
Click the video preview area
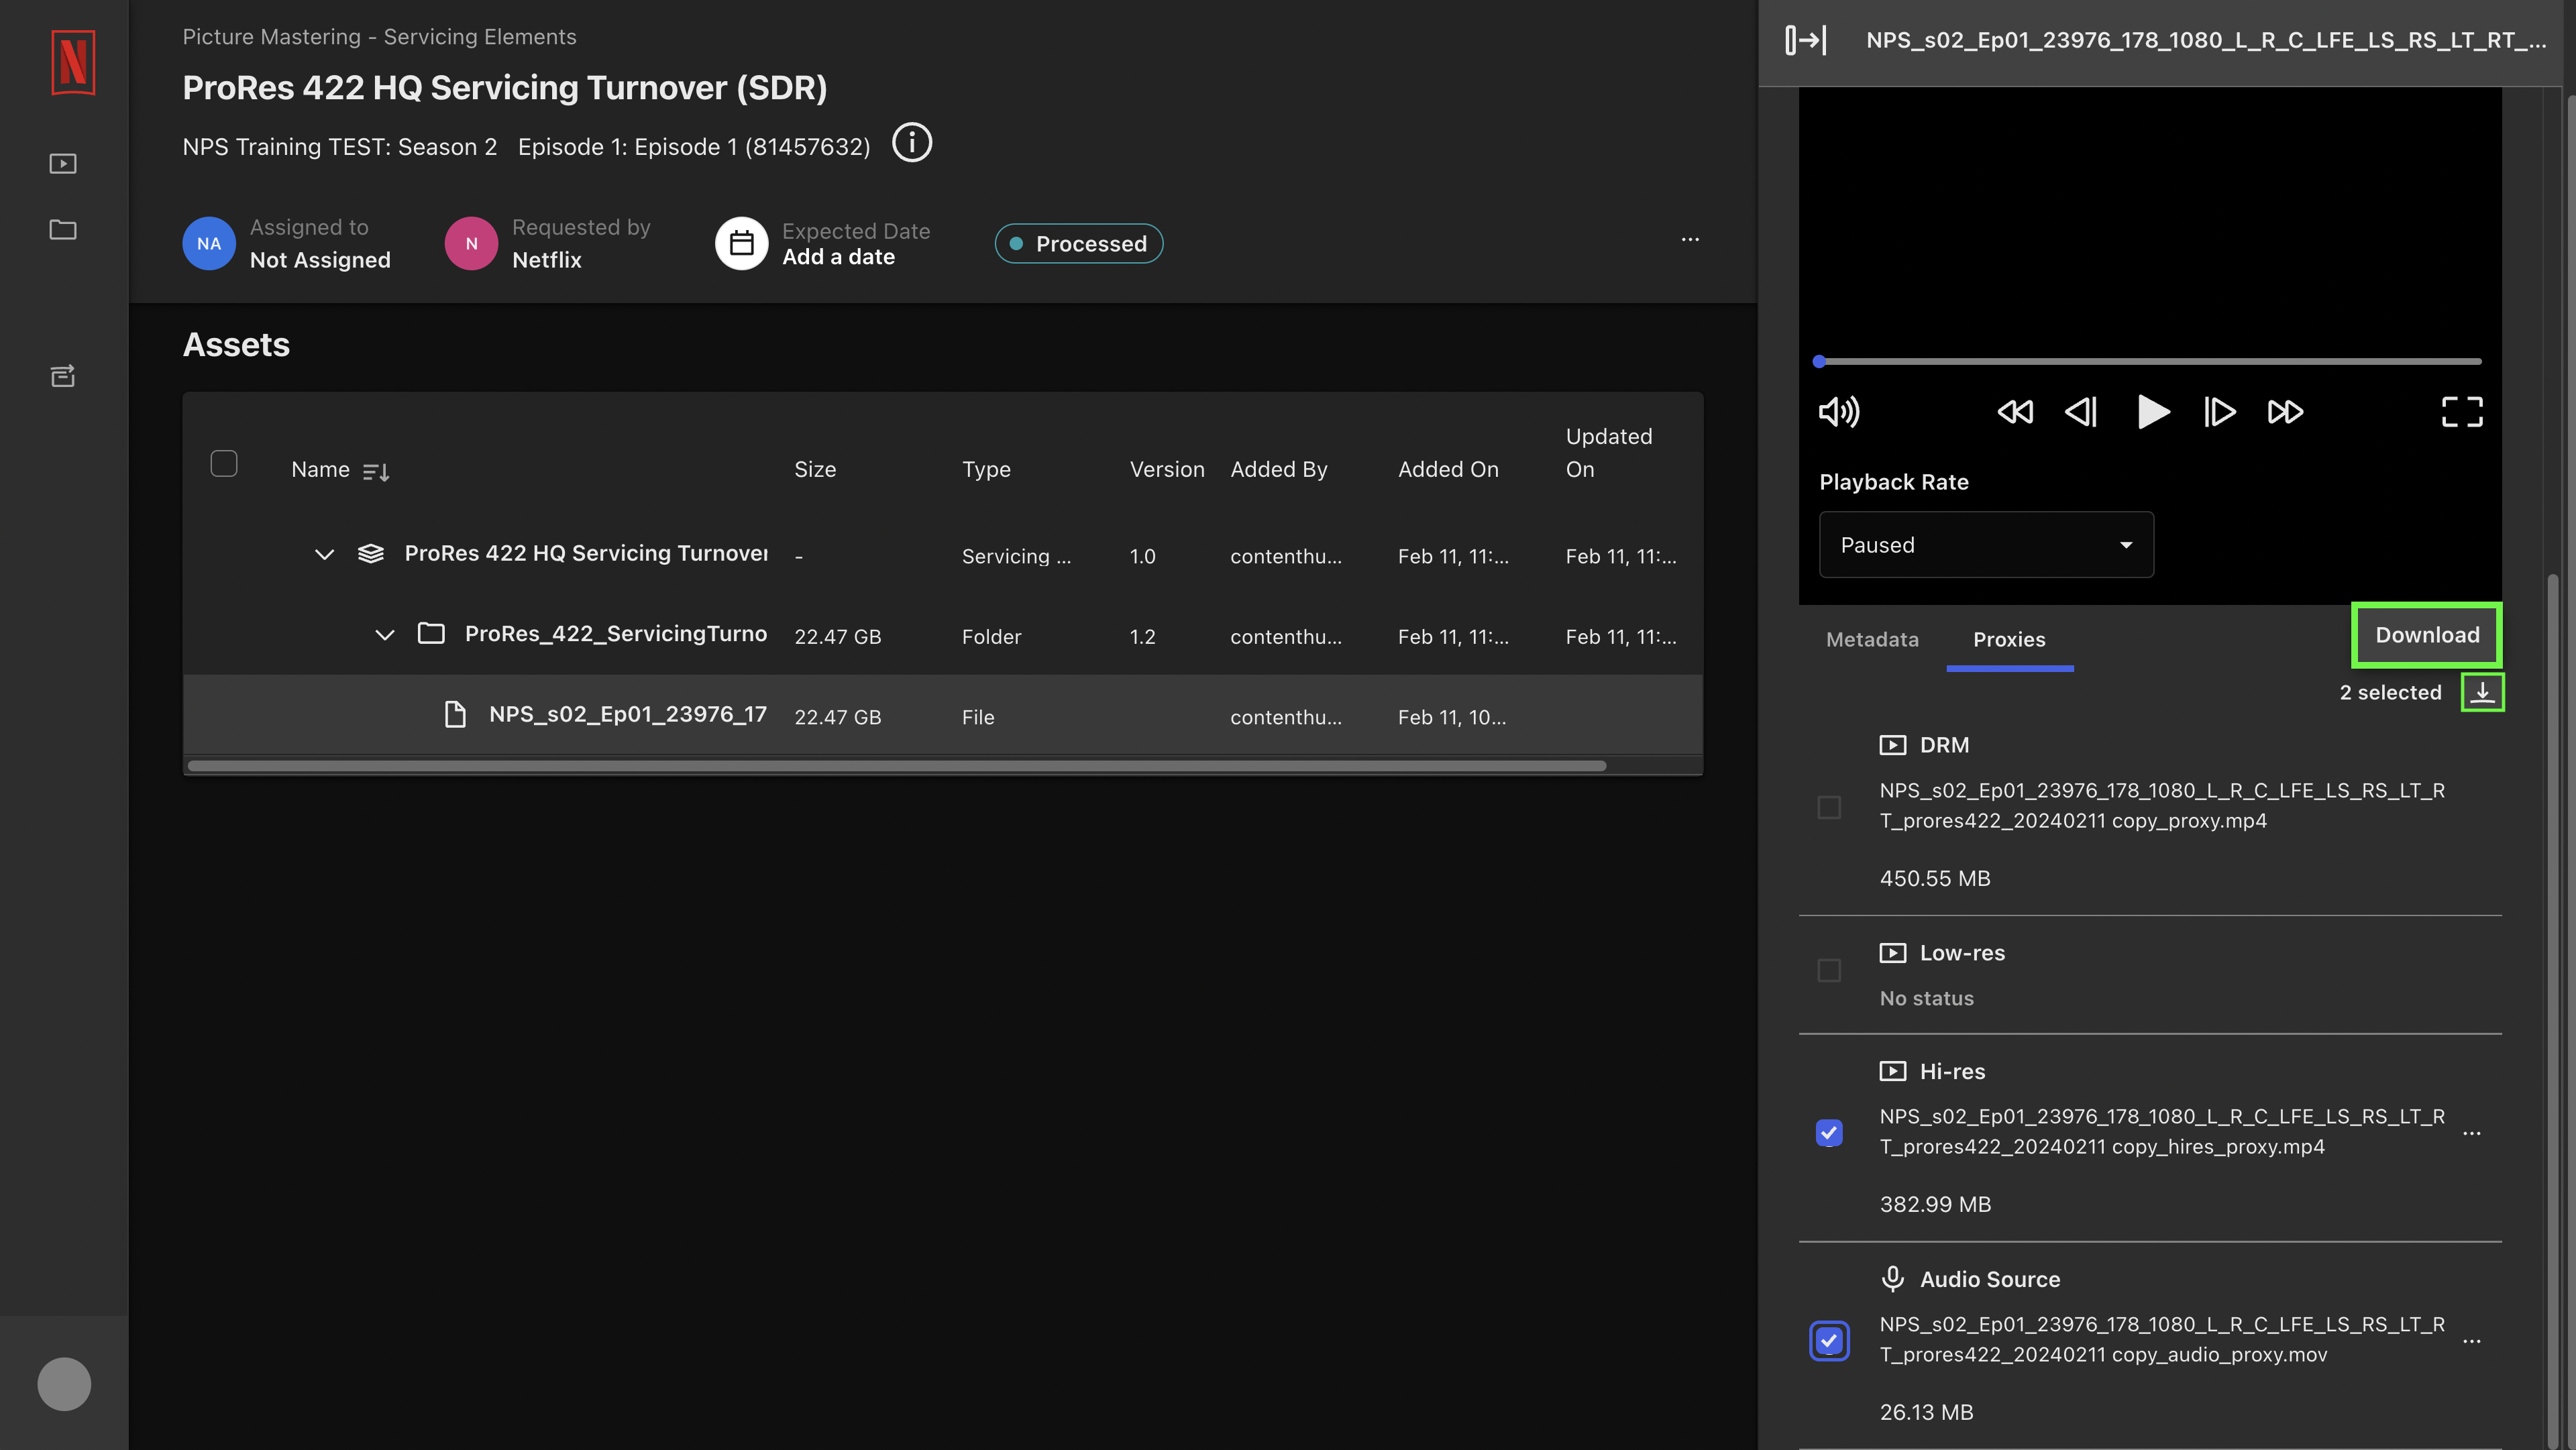click(2150, 220)
